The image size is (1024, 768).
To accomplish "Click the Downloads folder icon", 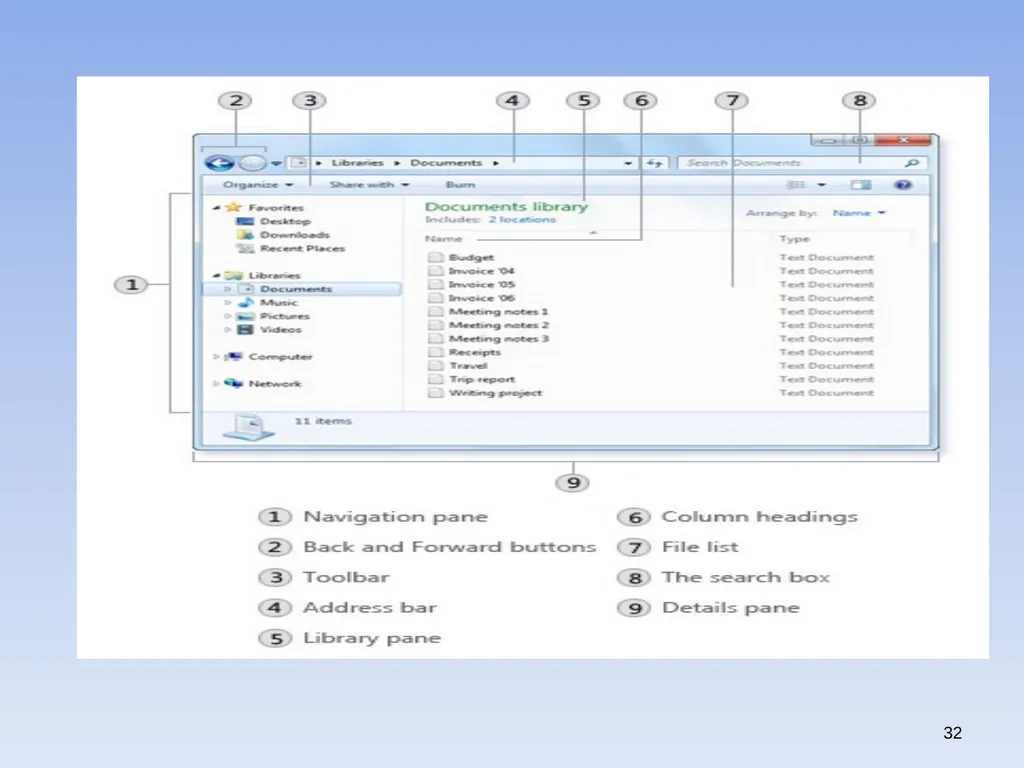I will [246, 235].
